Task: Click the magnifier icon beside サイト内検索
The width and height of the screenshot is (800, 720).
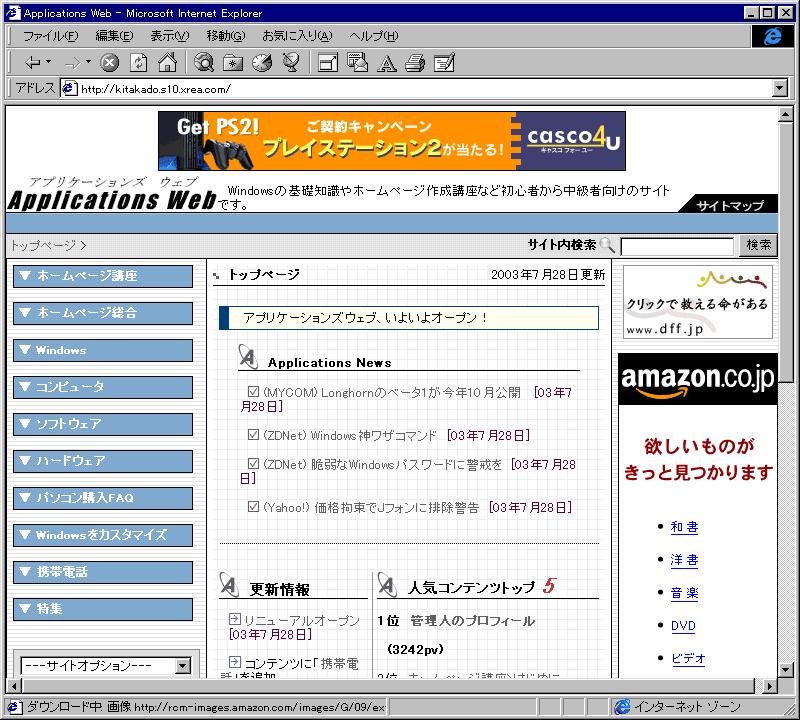Action: pos(607,245)
